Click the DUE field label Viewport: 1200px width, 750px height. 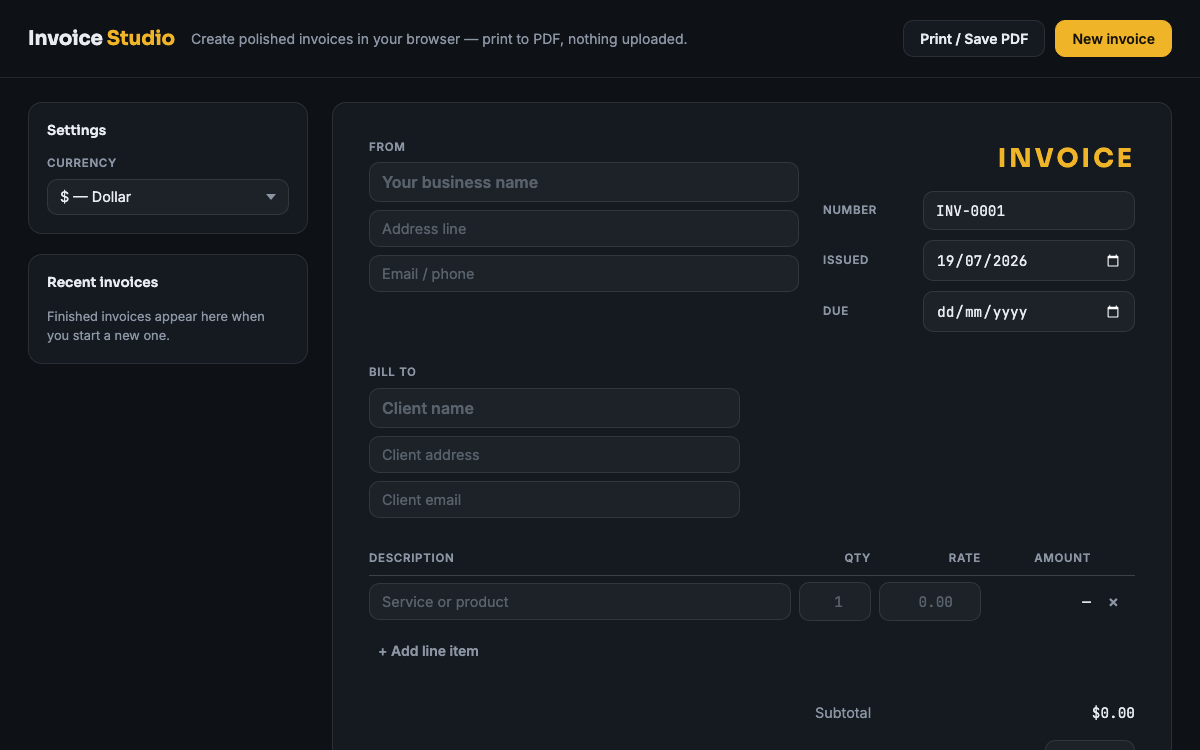(835, 311)
